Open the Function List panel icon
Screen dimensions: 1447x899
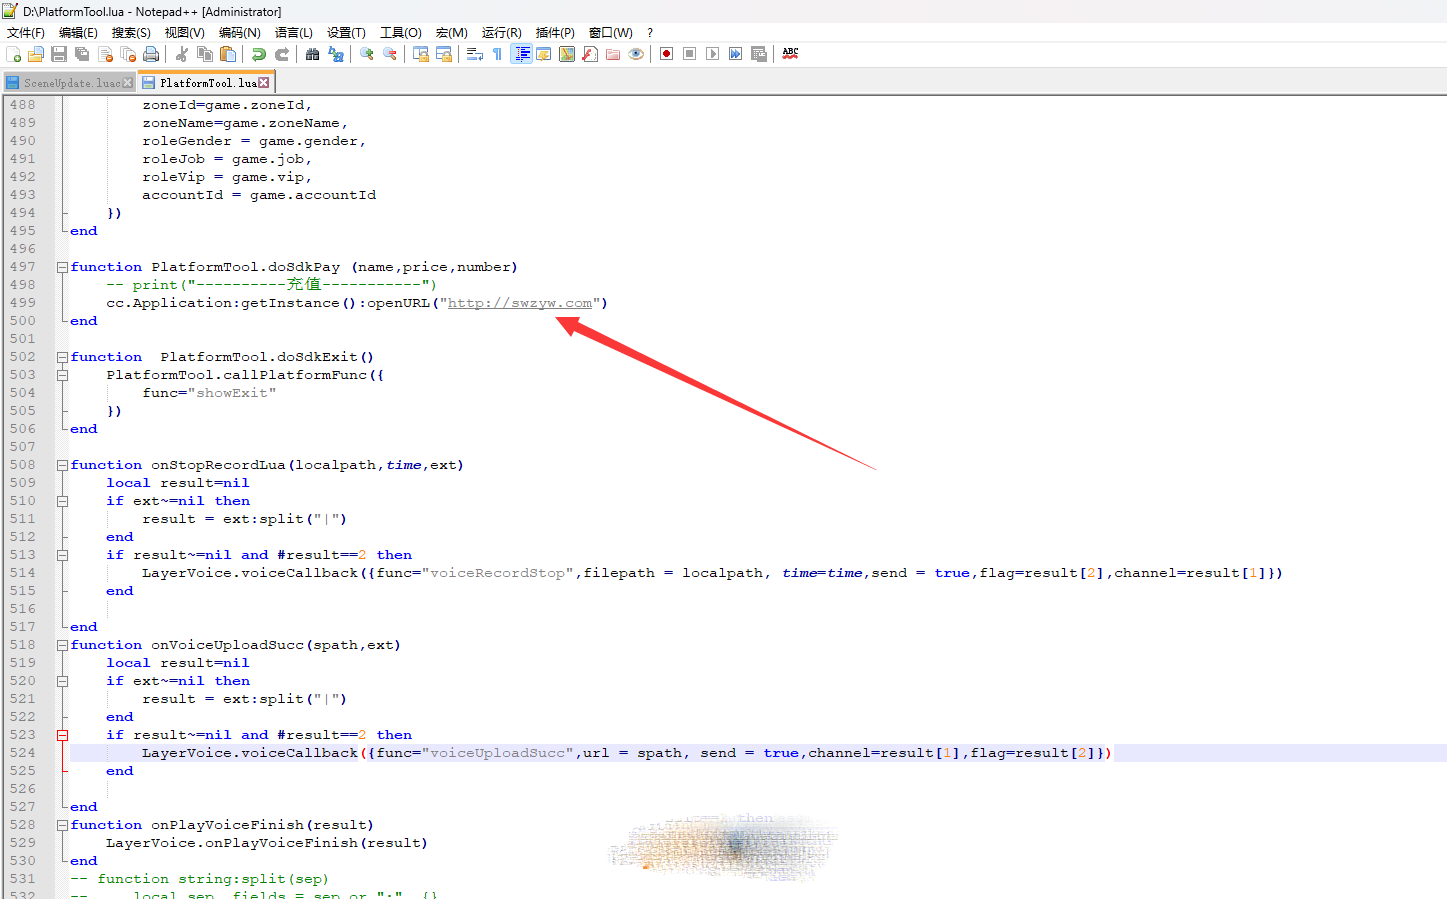click(590, 54)
